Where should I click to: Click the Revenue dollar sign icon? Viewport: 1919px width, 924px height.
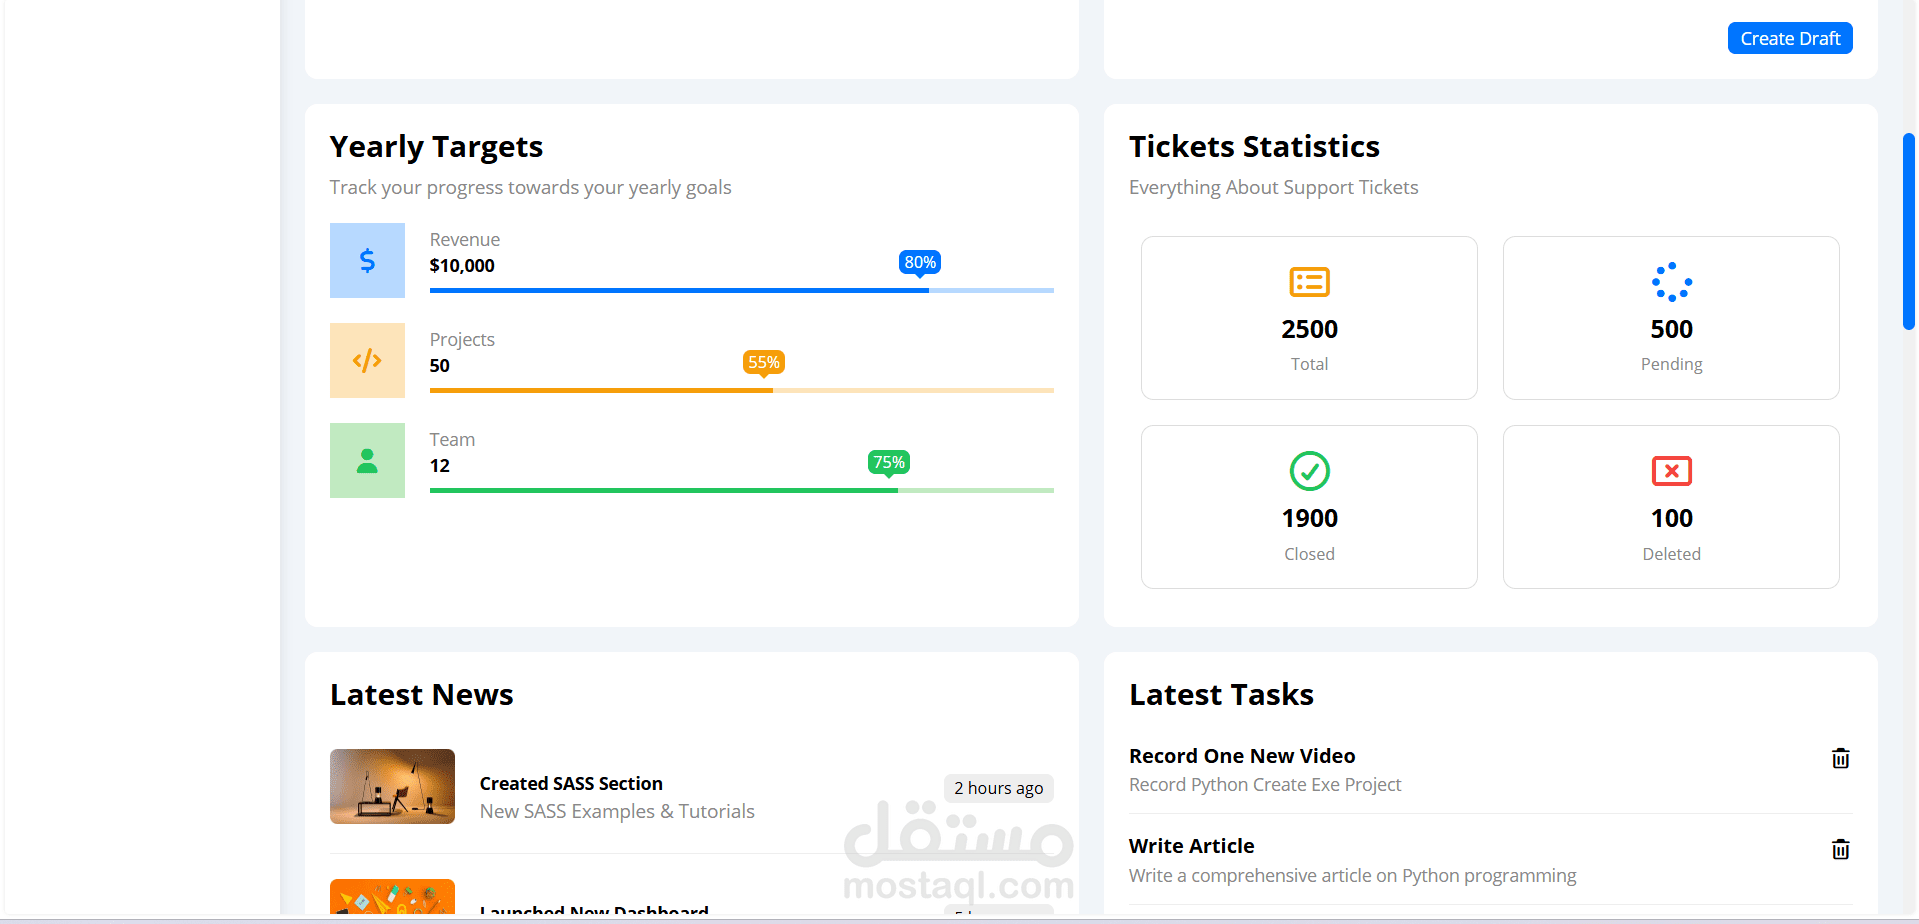[367, 260]
